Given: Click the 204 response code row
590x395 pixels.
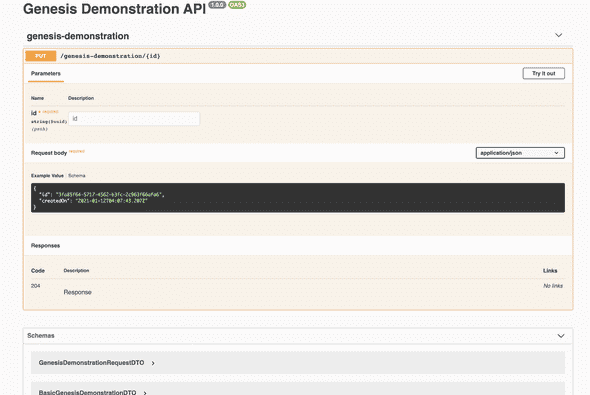Looking at the screenshot, I should 298,289.
